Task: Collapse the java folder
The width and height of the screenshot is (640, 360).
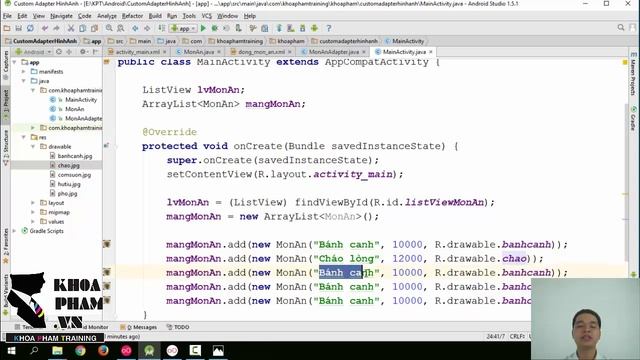Action: [24, 81]
